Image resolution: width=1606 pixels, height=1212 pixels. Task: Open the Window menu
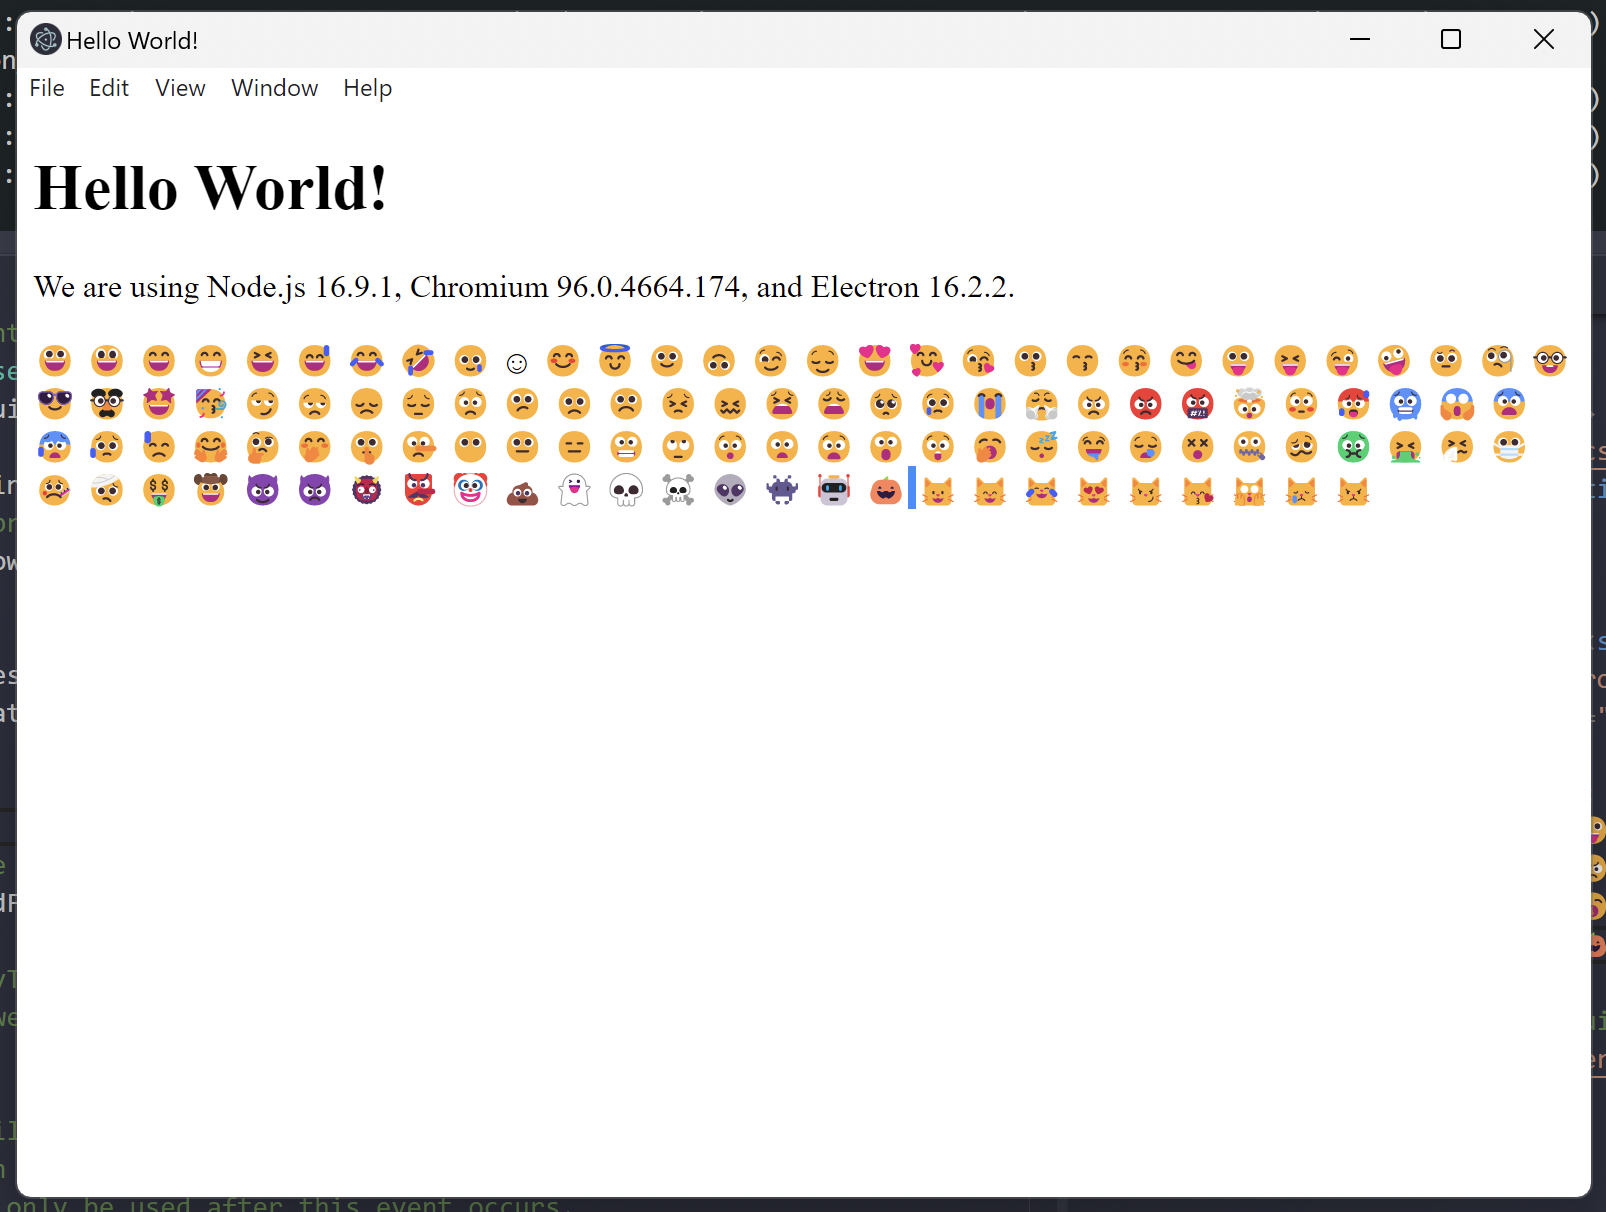[x=275, y=88]
